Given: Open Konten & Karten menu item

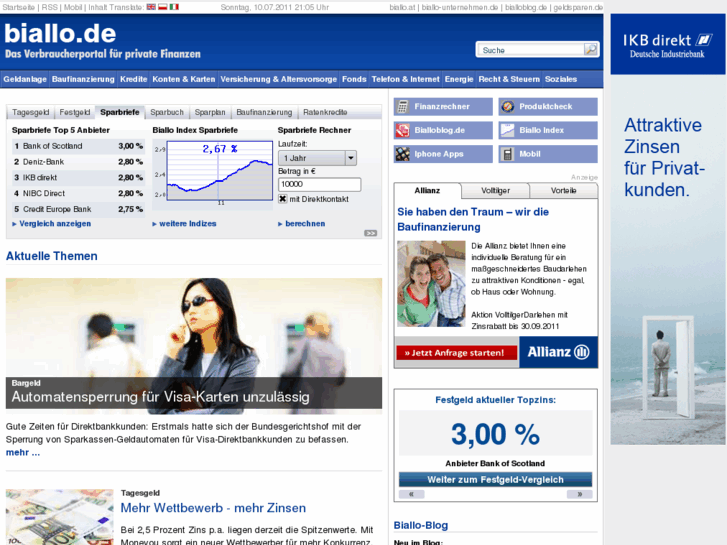Looking at the screenshot, I should (x=184, y=79).
